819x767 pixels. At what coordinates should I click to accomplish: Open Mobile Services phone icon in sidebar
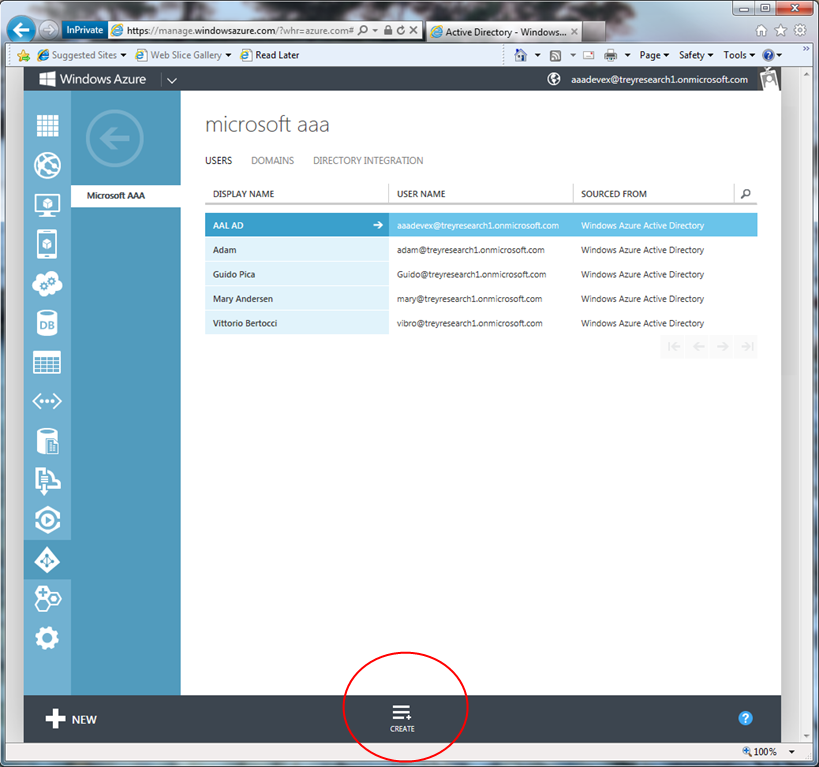point(47,244)
